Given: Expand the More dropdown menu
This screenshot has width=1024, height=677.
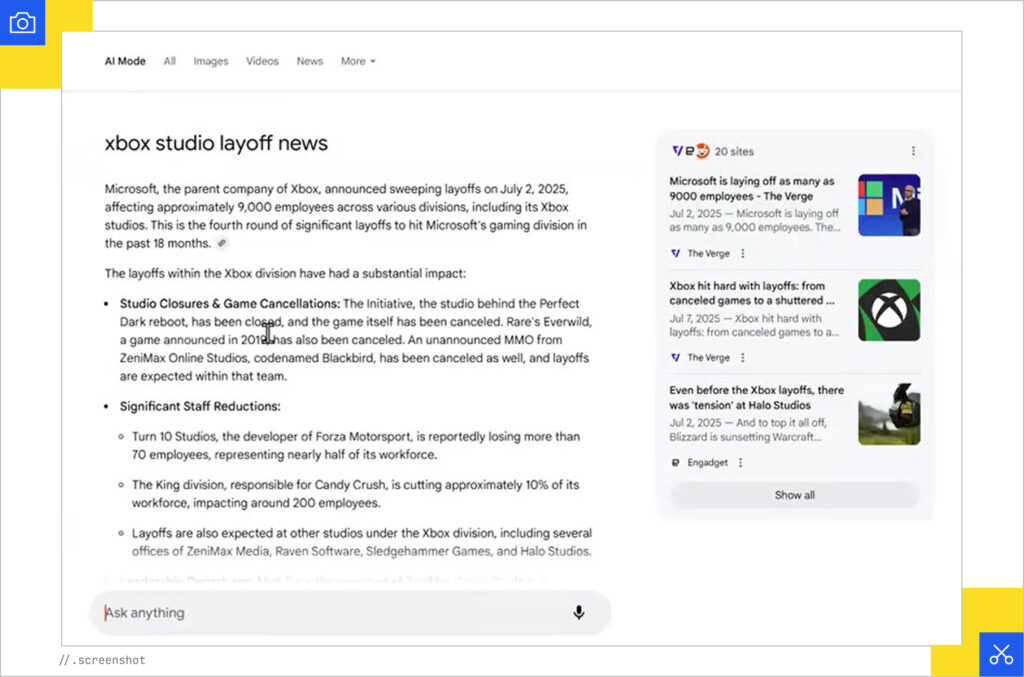Looking at the screenshot, I should (357, 61).
